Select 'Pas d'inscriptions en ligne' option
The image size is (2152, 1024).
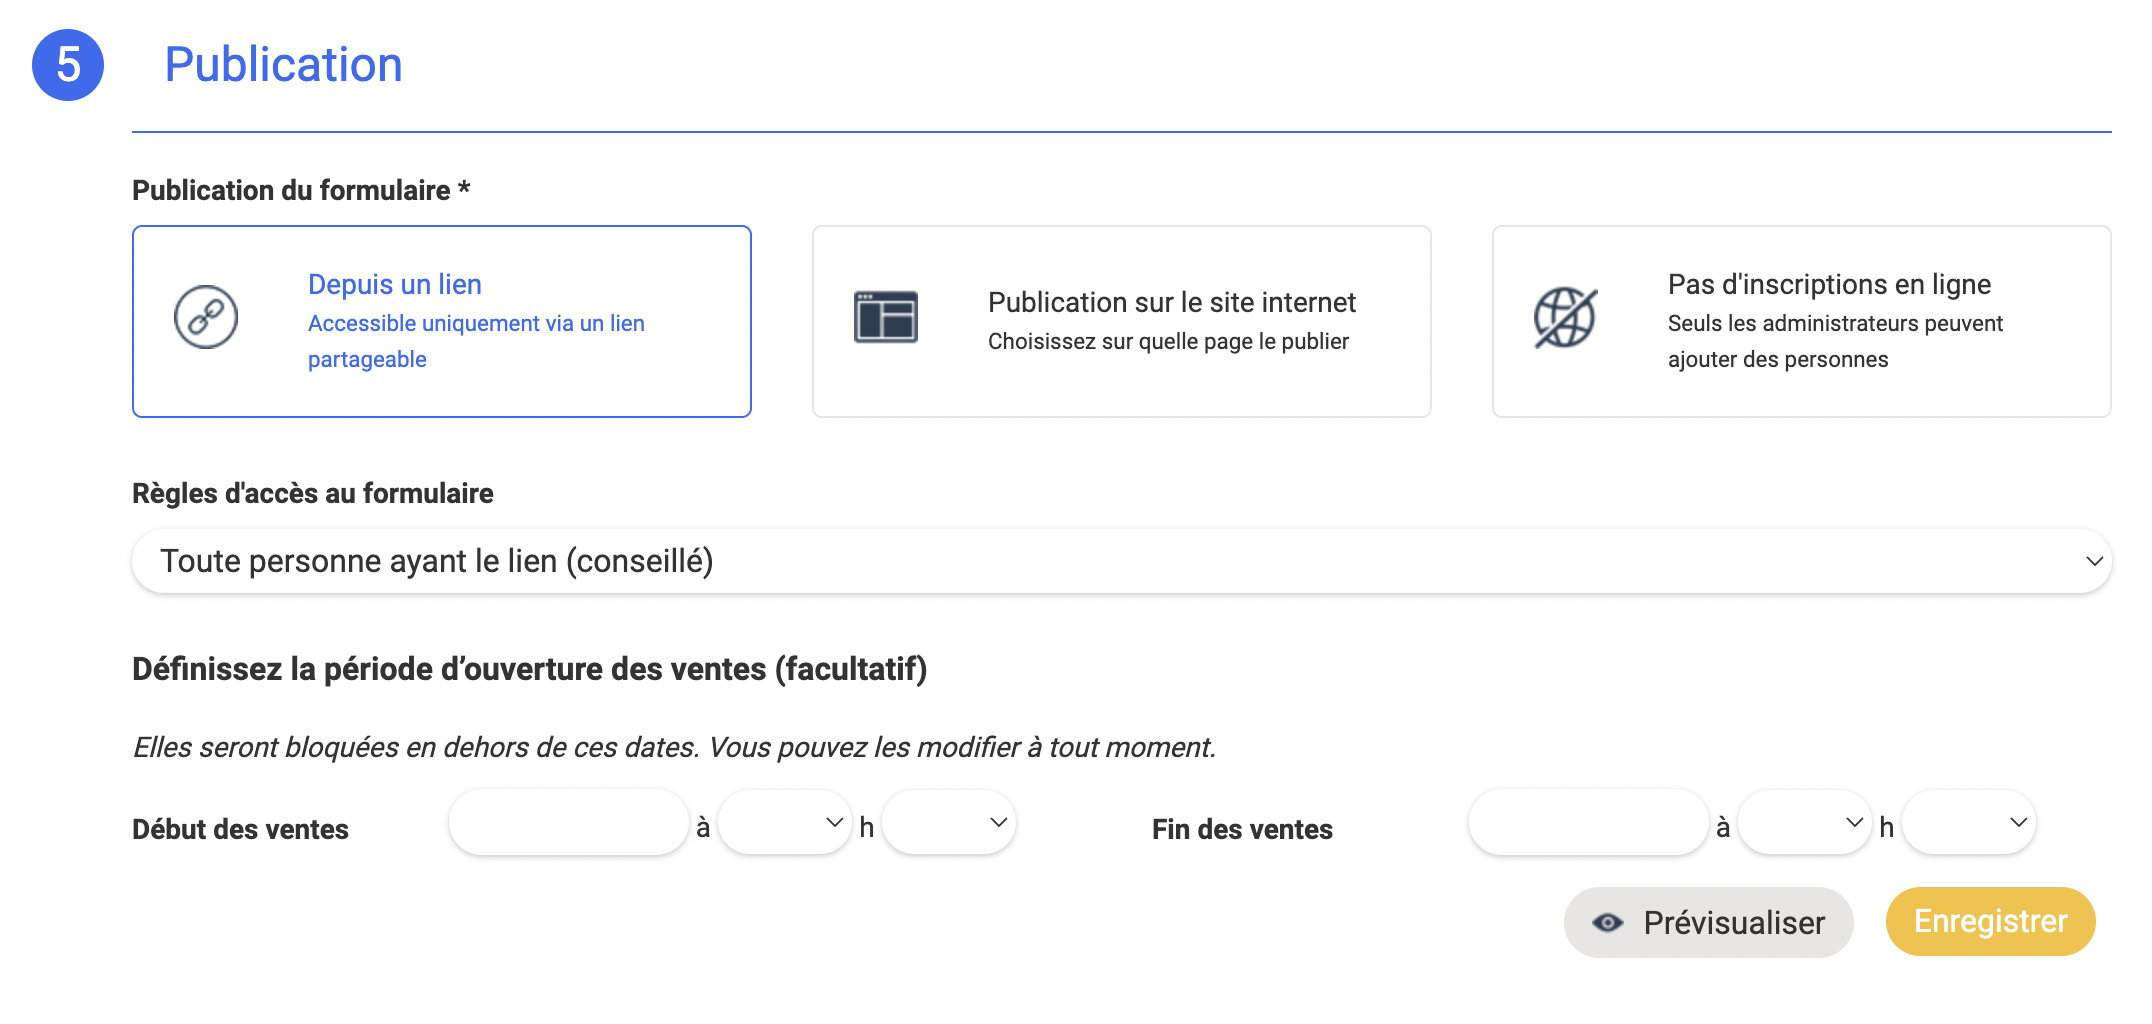[1801, 321]
